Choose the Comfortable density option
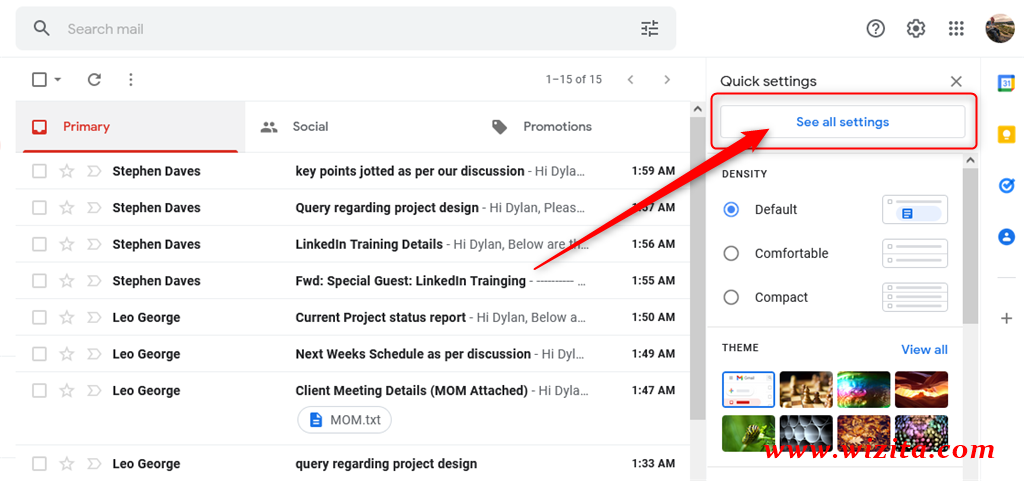The width and height of the screenshot is (1024, 481). coord(731,253)
